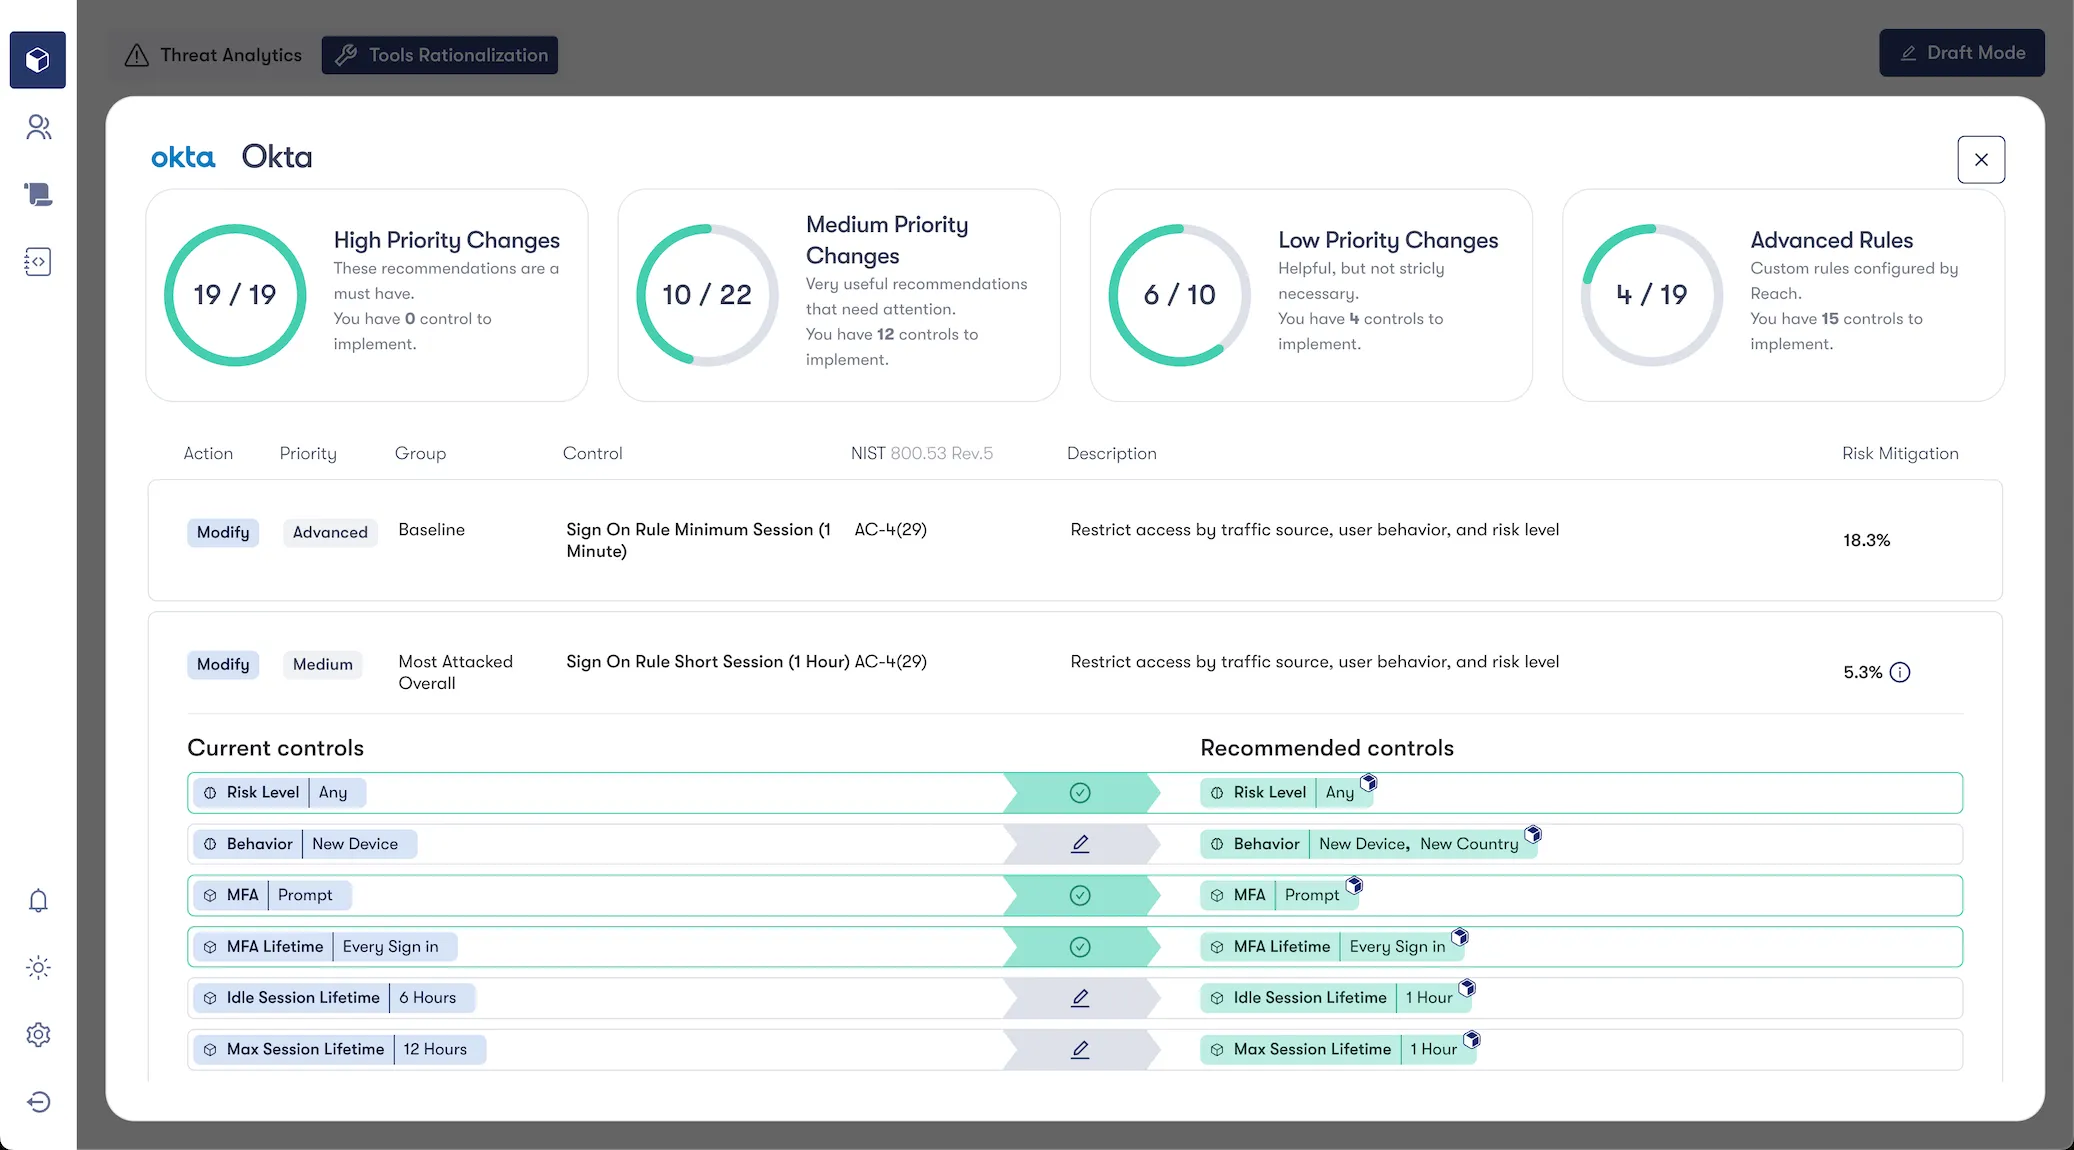Toggle the check on MFA Lifetime Every Sign in

coord(1081,946)
